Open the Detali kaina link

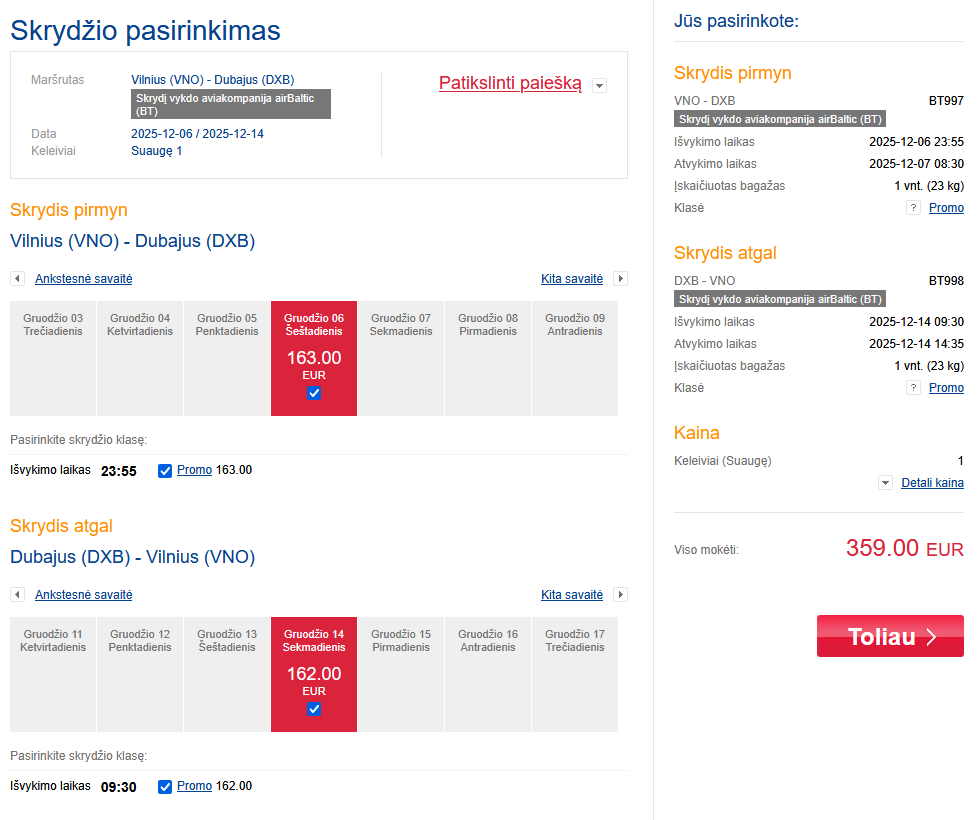pyautogui.click(x=932, y=483)
